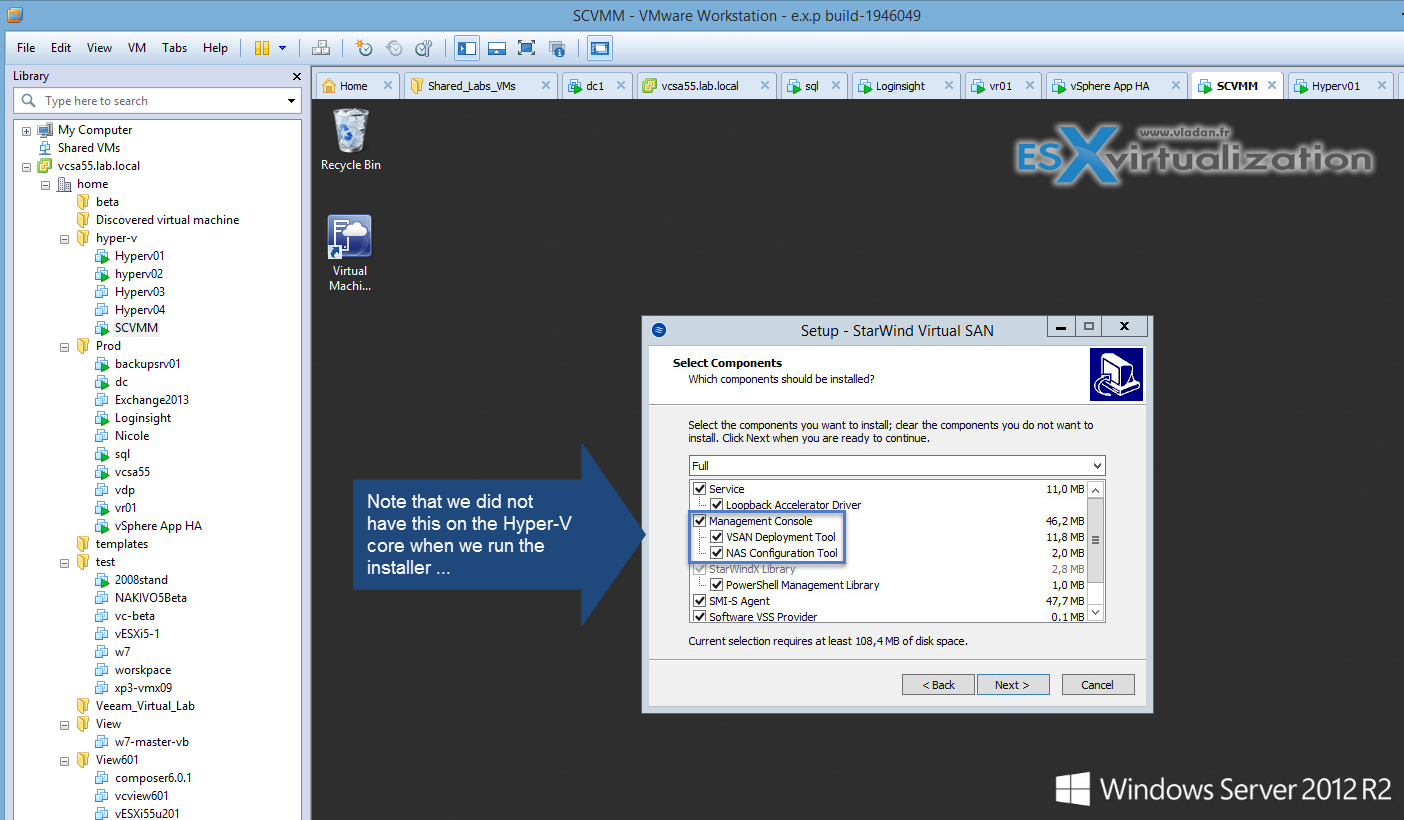Viewport: 1404px width, 820px height.
Task: Switch to the Shared_Labs_VMs tab
Action: pyautogui.click(x=482, y=86)
